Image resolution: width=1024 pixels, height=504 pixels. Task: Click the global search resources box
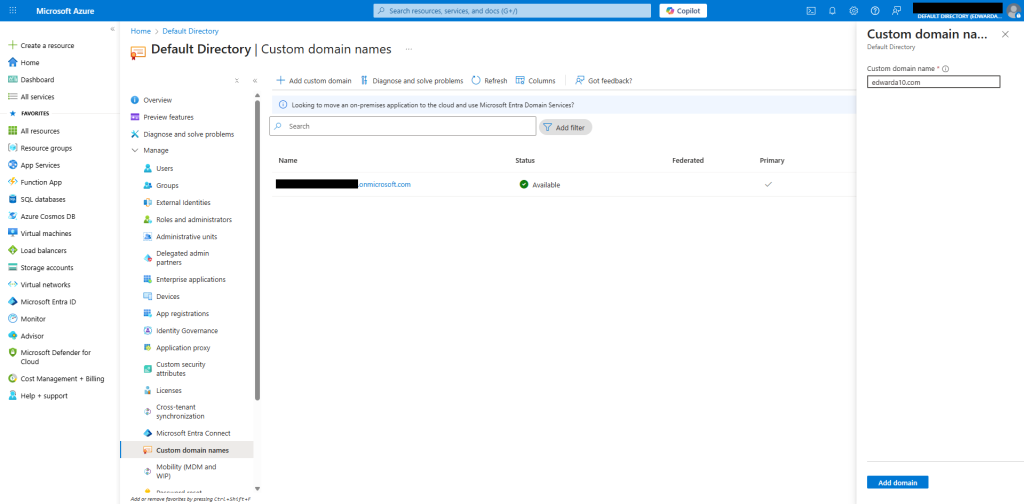(512, 10)
